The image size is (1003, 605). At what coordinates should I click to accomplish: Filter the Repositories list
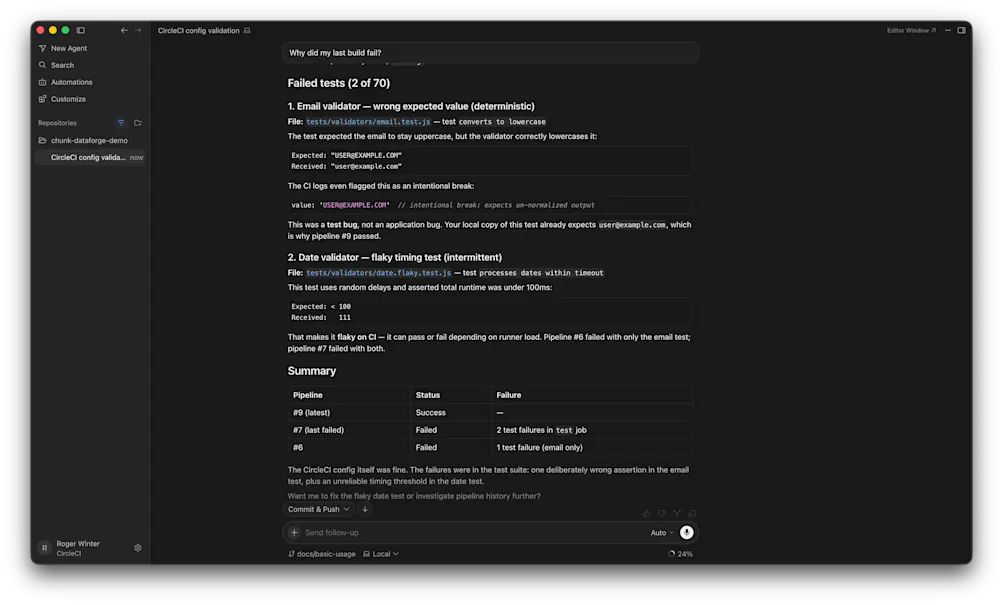tap(121, 123)
